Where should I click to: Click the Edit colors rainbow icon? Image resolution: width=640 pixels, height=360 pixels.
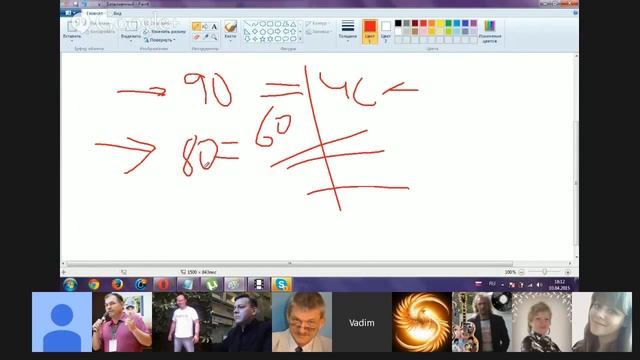489,26
